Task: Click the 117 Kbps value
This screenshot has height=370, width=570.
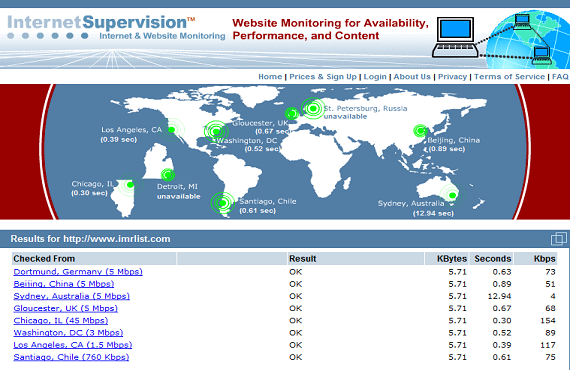Action: point(548,345)
